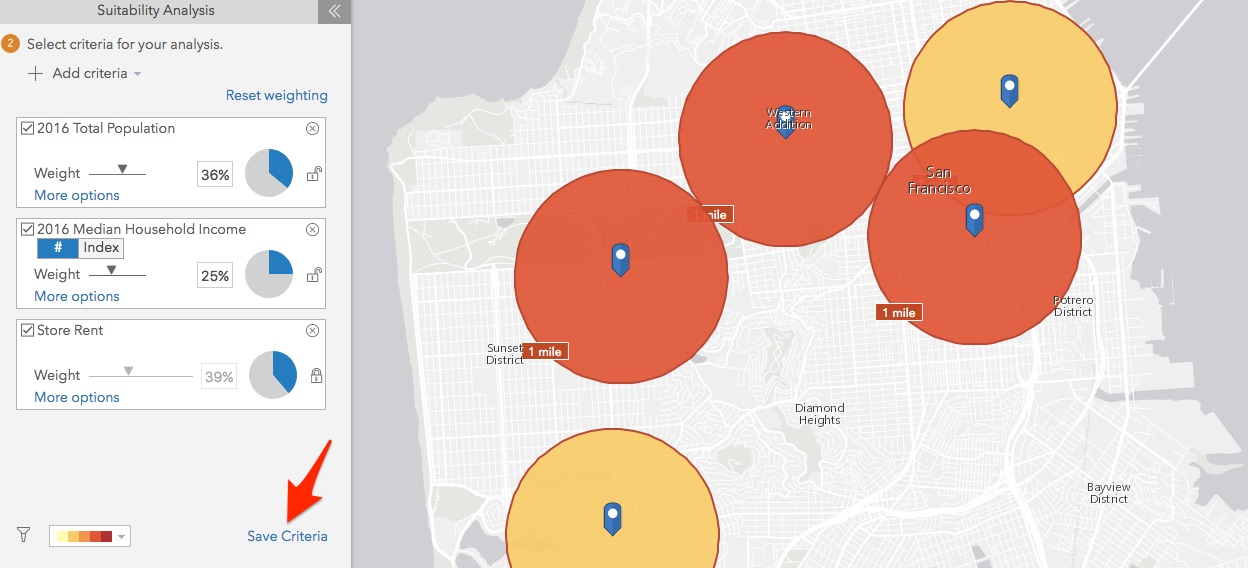Remove the Store Rent criterion
The height and width of the screenshot is (568, 1248).
(312, 330)
